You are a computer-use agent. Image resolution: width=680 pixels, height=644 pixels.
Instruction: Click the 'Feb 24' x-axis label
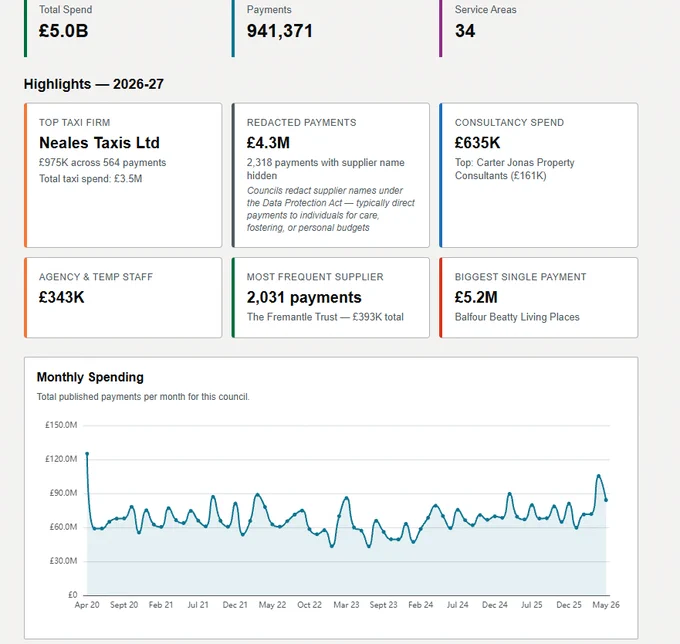tap(421, 605)
